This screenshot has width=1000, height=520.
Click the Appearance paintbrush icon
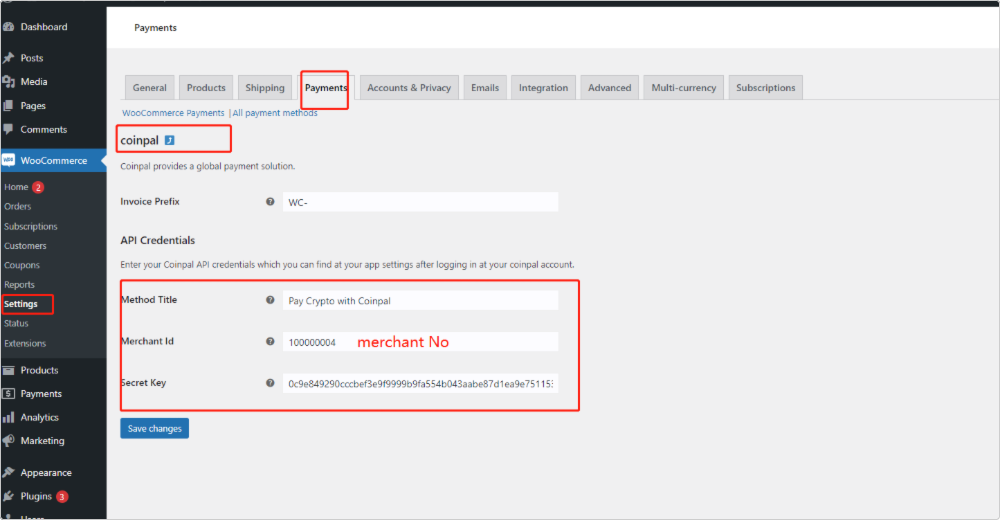tap(8, 472)
